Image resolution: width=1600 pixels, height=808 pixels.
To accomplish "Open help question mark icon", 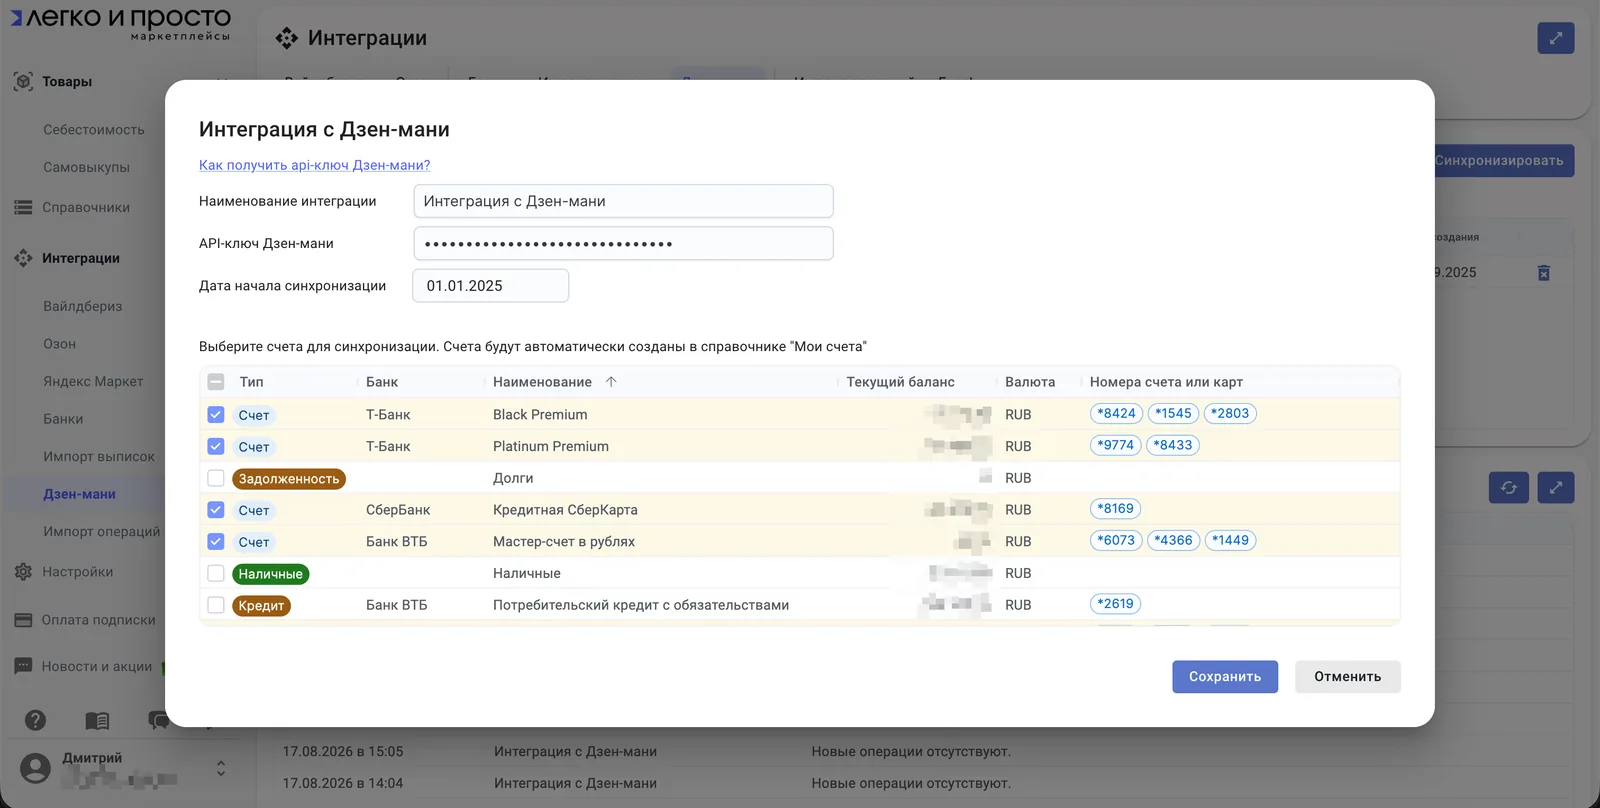I will click(x=35, y=720).
